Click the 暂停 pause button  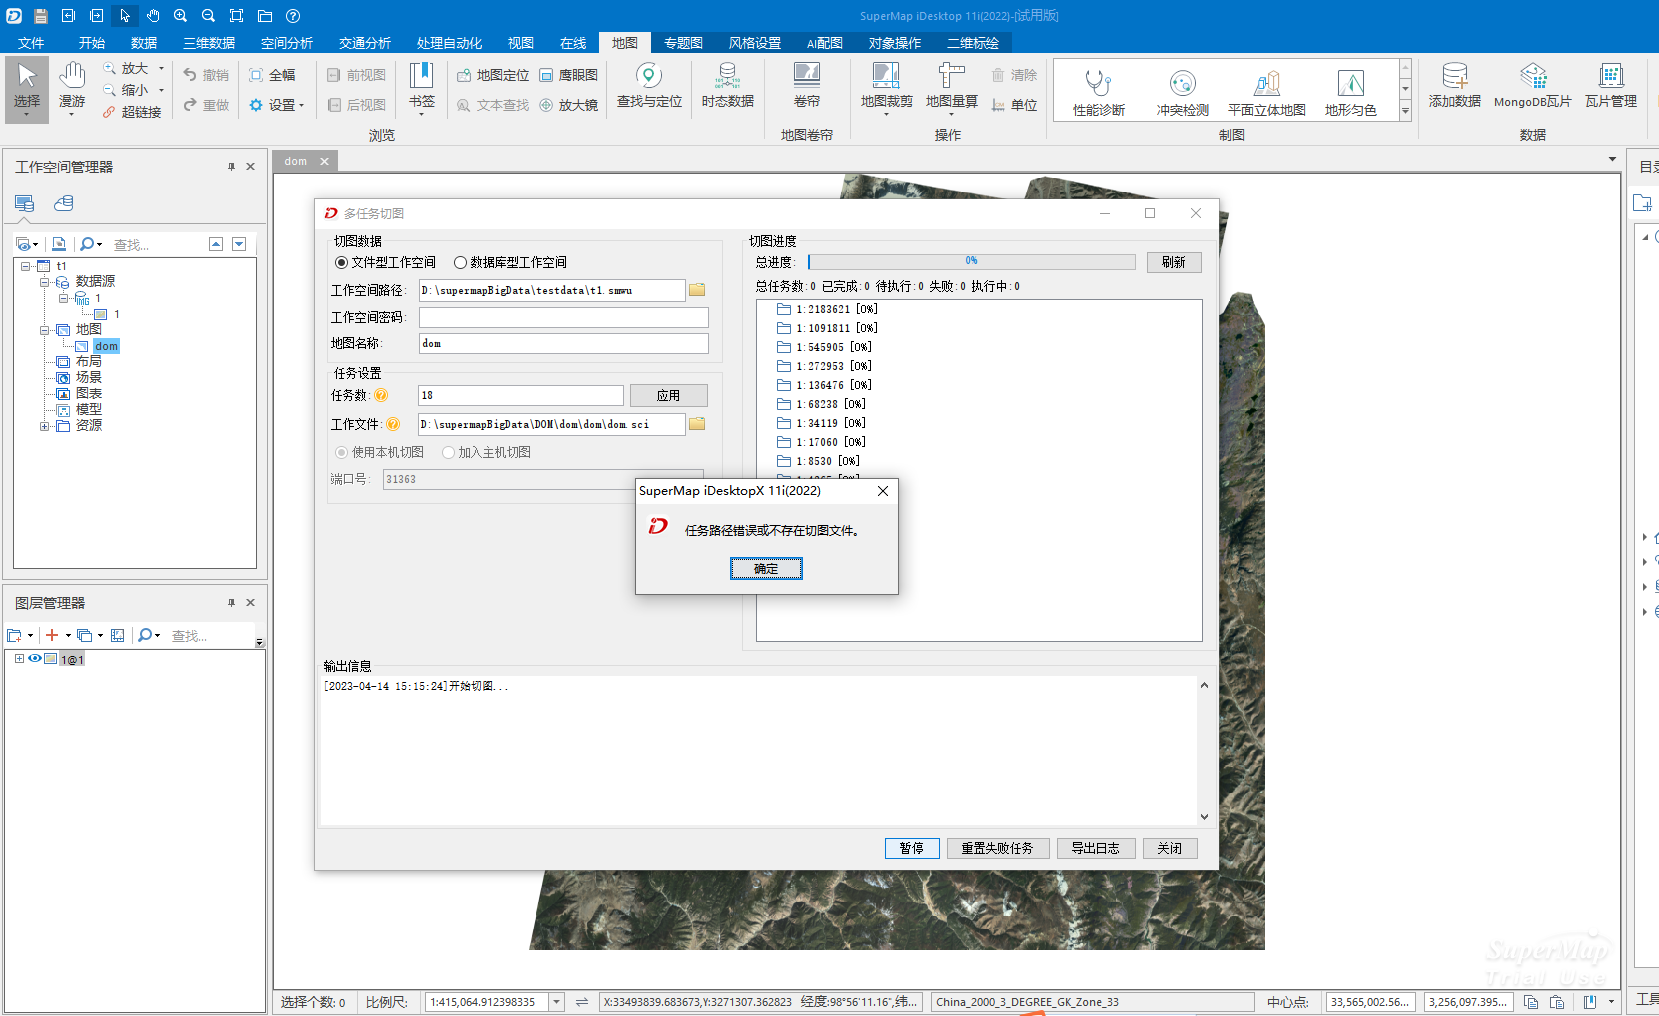[912, 848]
